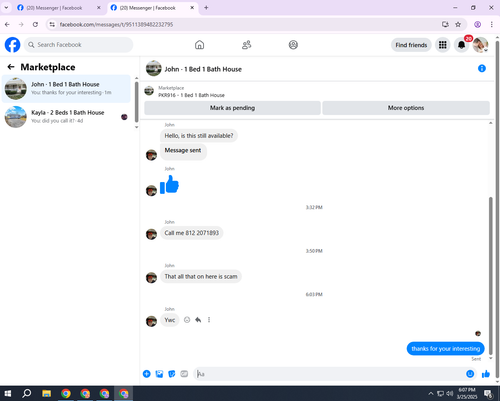Go back in browser history
The width and height of the screenshot is (500, 401).
coord(7,24)
